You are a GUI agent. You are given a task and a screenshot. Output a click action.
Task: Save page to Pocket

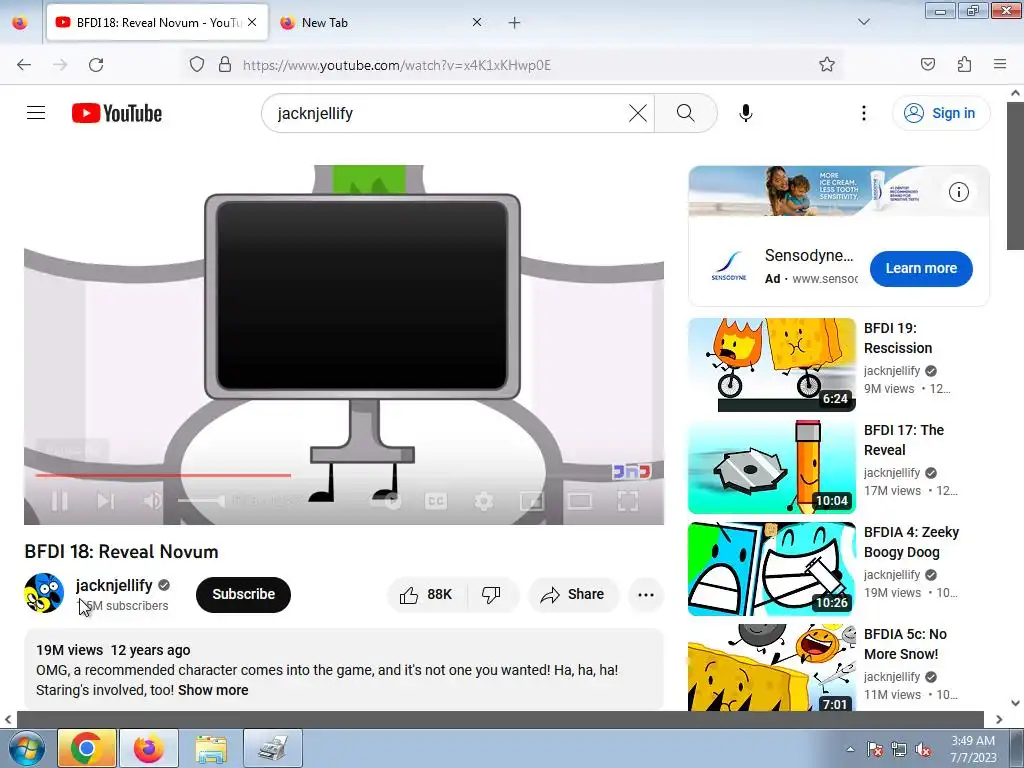tap(927, 65)
